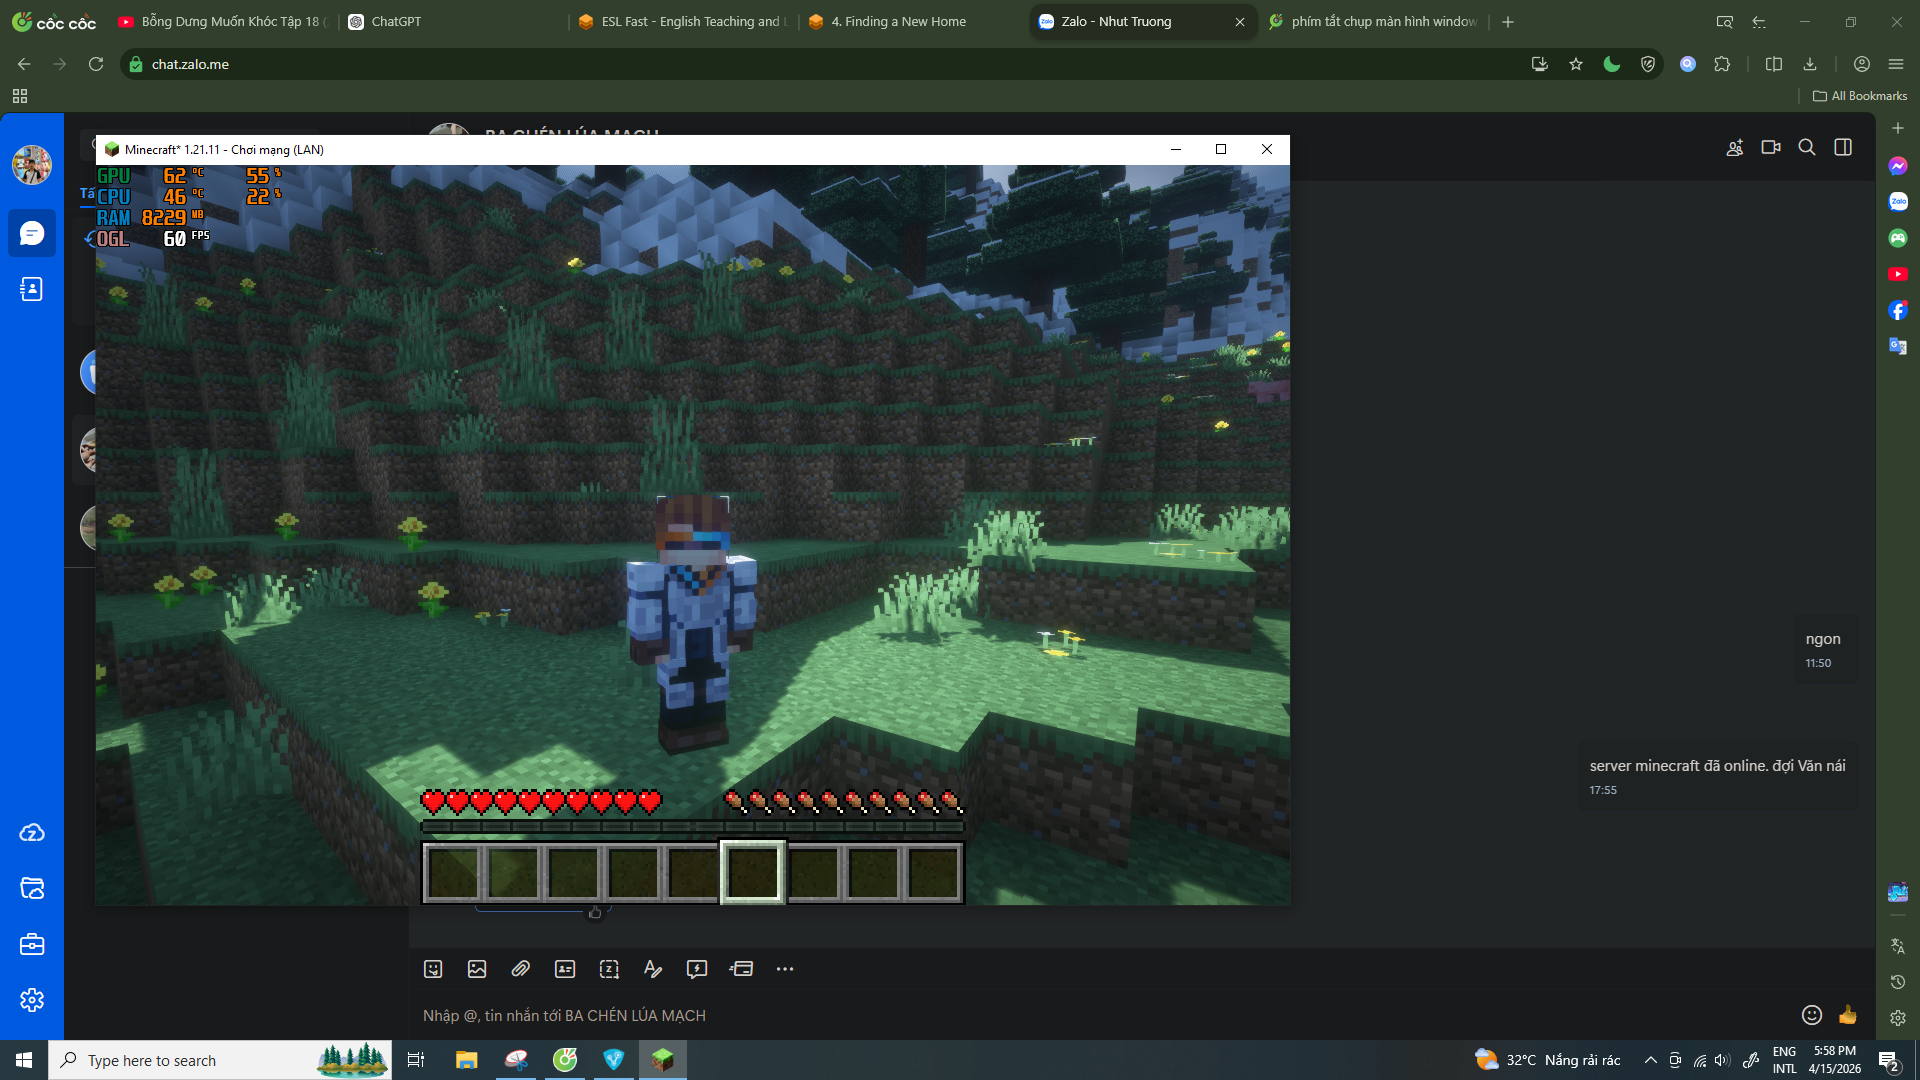This screenshot has height=1080, width=1920.
Task: Start a video call in Zalo
Action: coord(1771,148)
